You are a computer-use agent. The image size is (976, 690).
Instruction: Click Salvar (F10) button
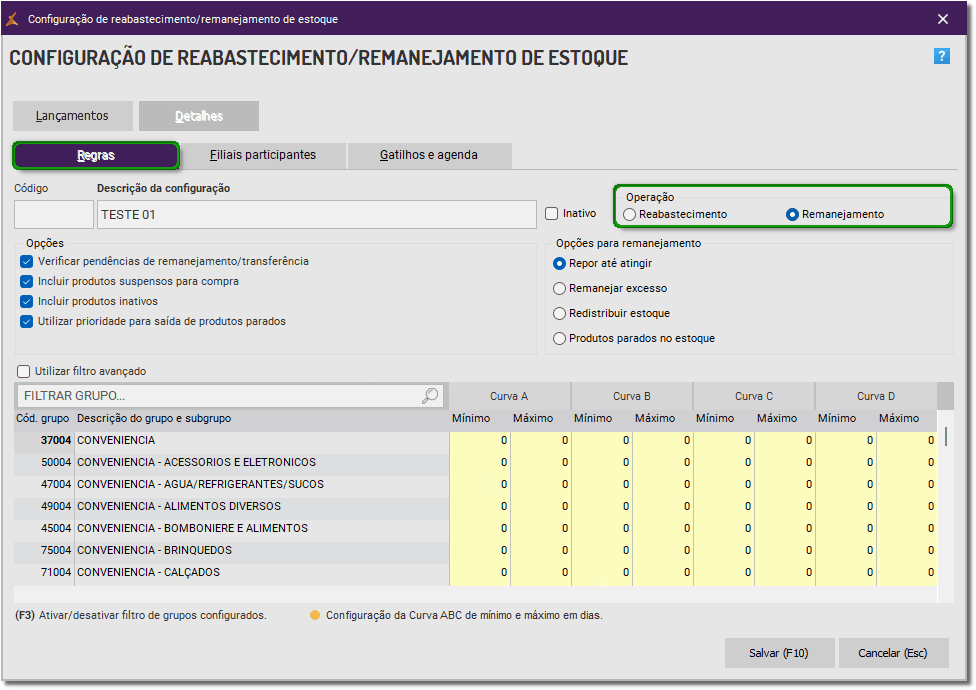pos(779,653)
